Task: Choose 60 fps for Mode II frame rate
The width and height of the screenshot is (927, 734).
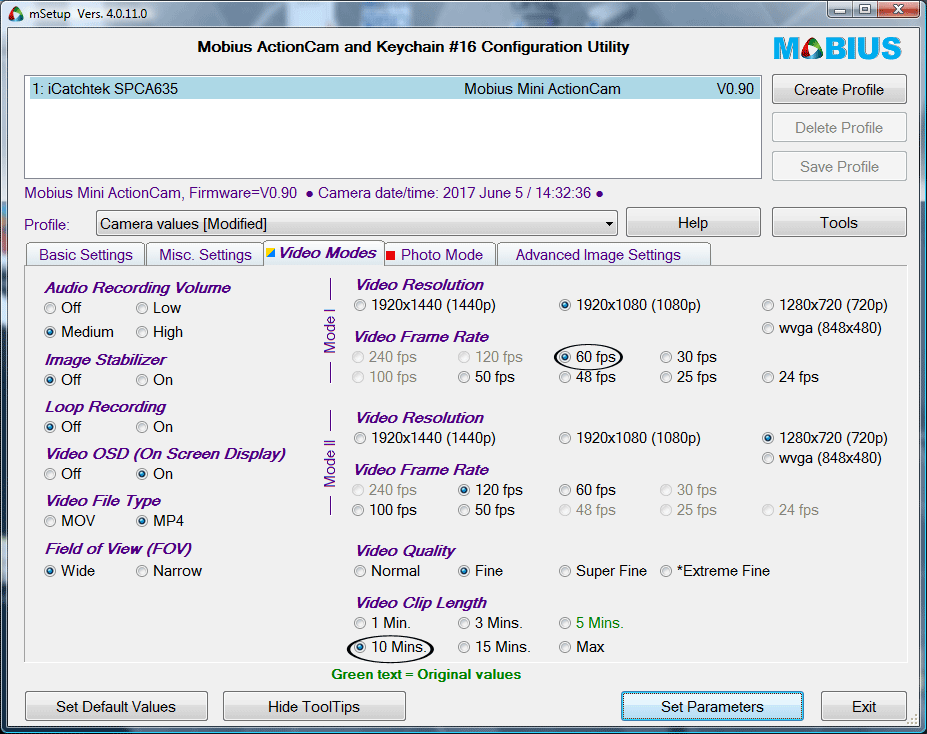Action: [x=587, y=490]
